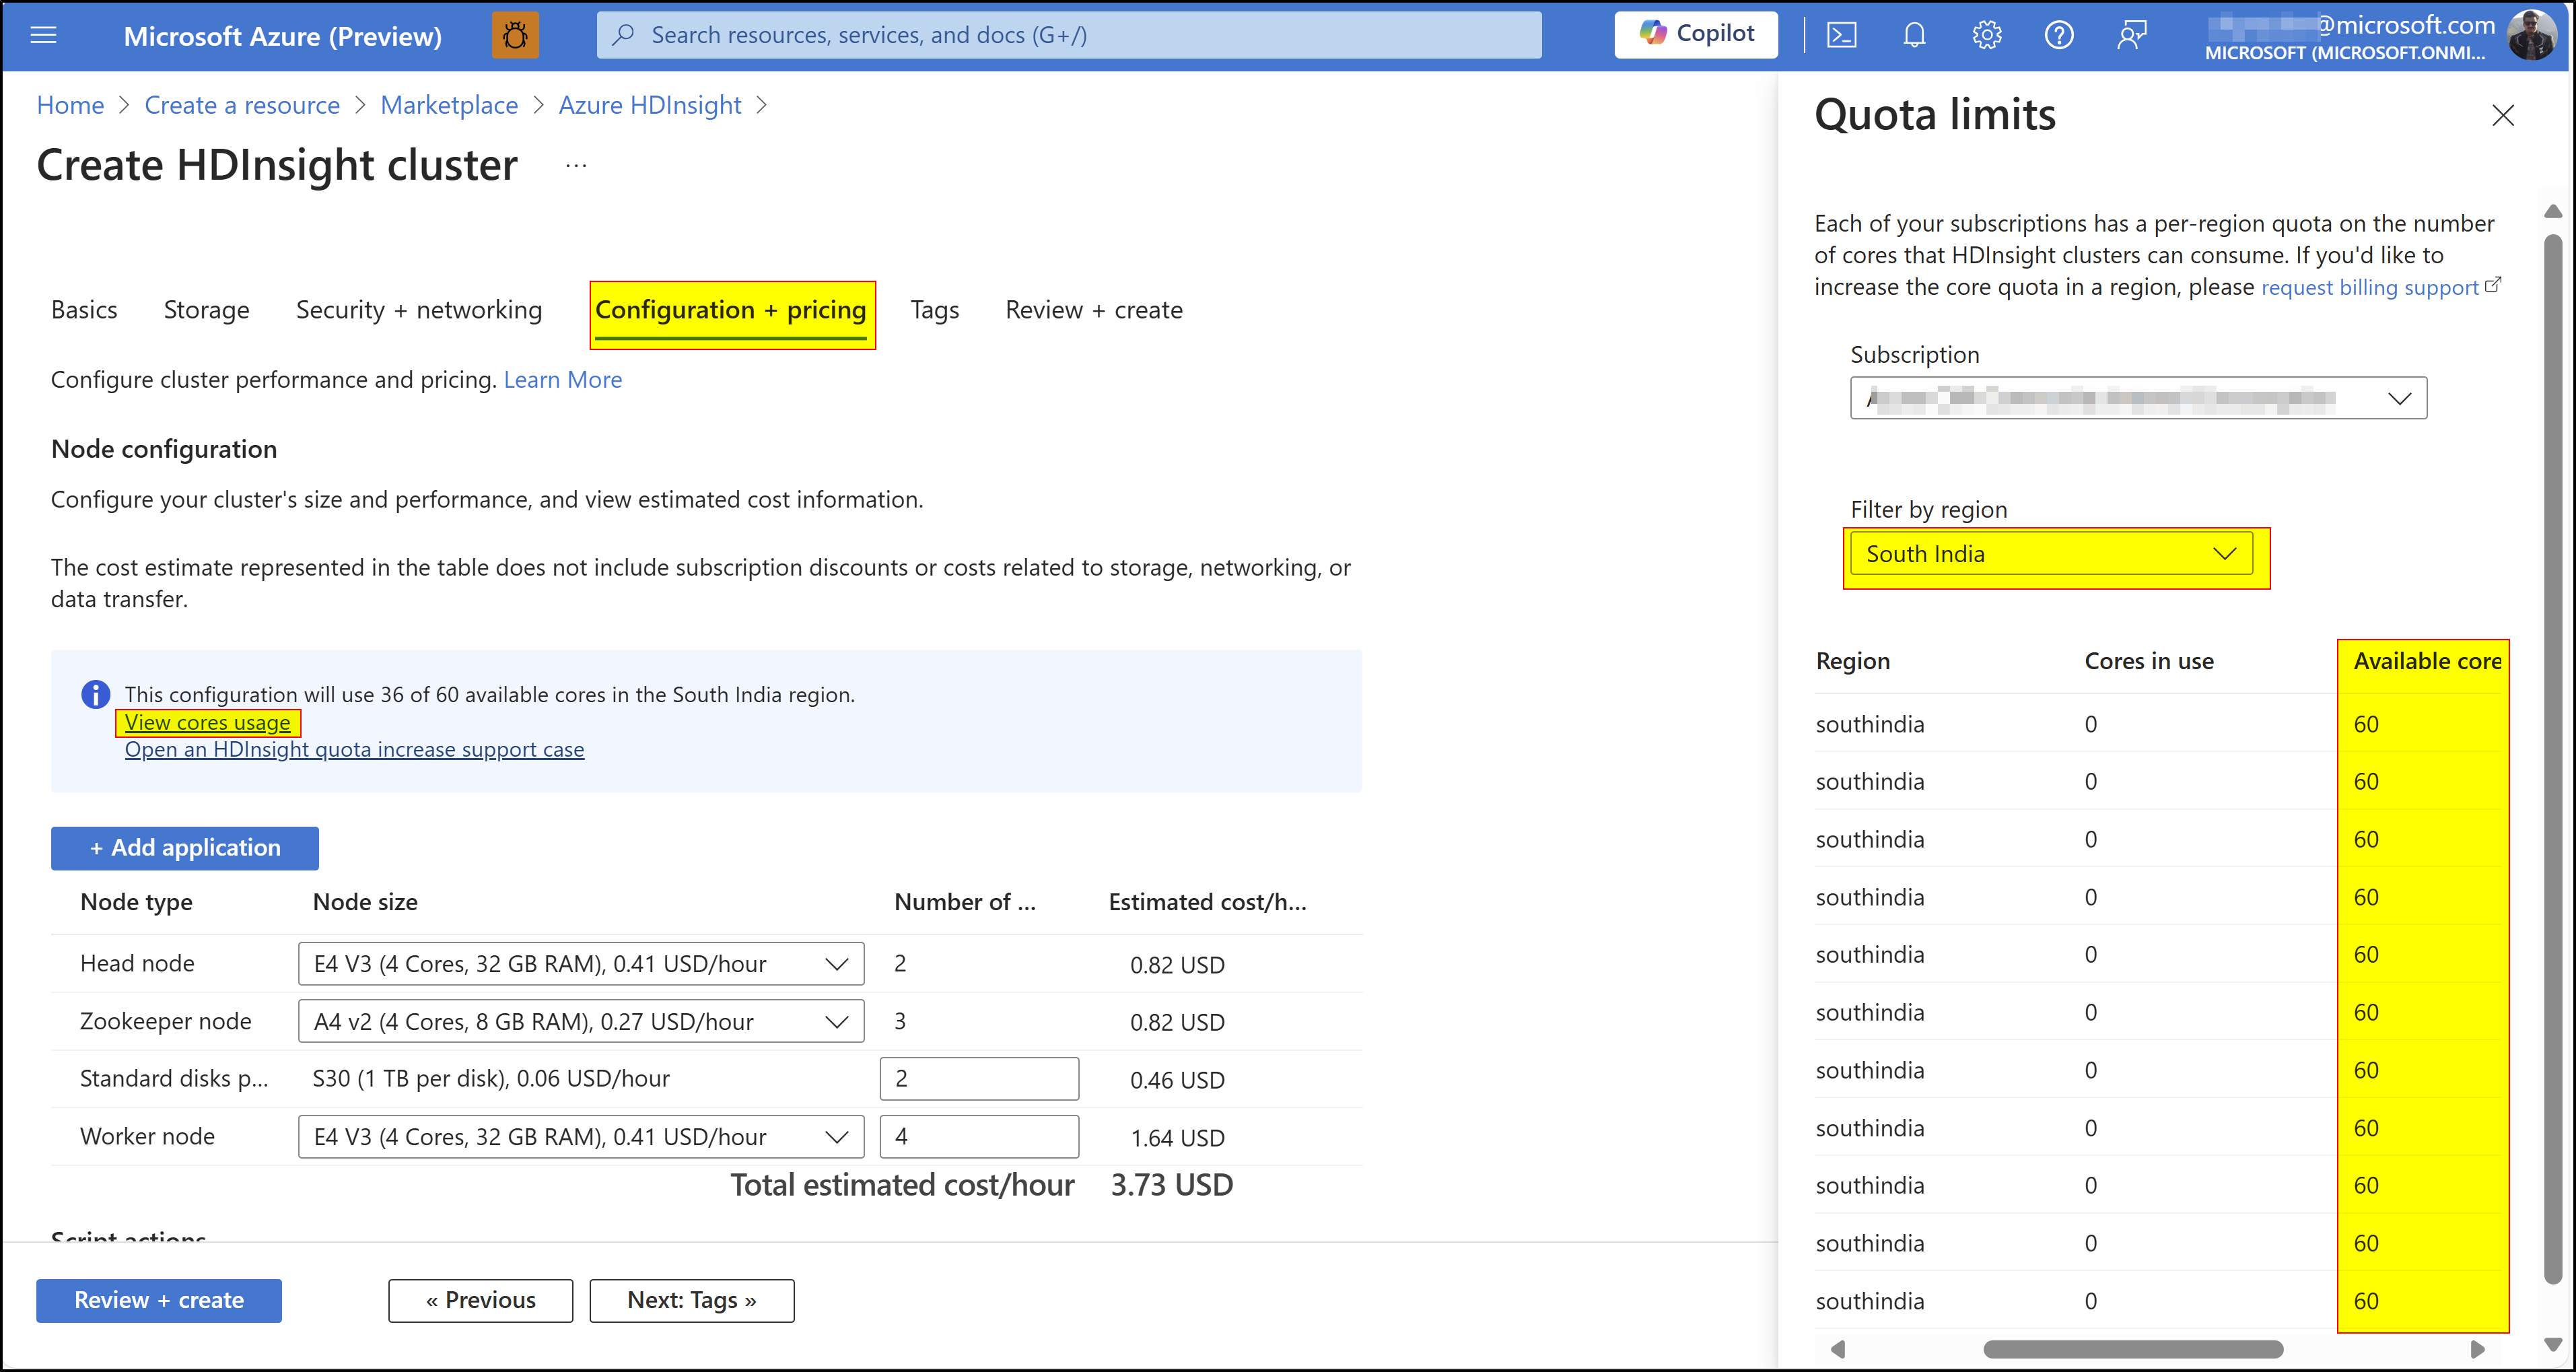Open portal settings gear

tap(1987, 35)
